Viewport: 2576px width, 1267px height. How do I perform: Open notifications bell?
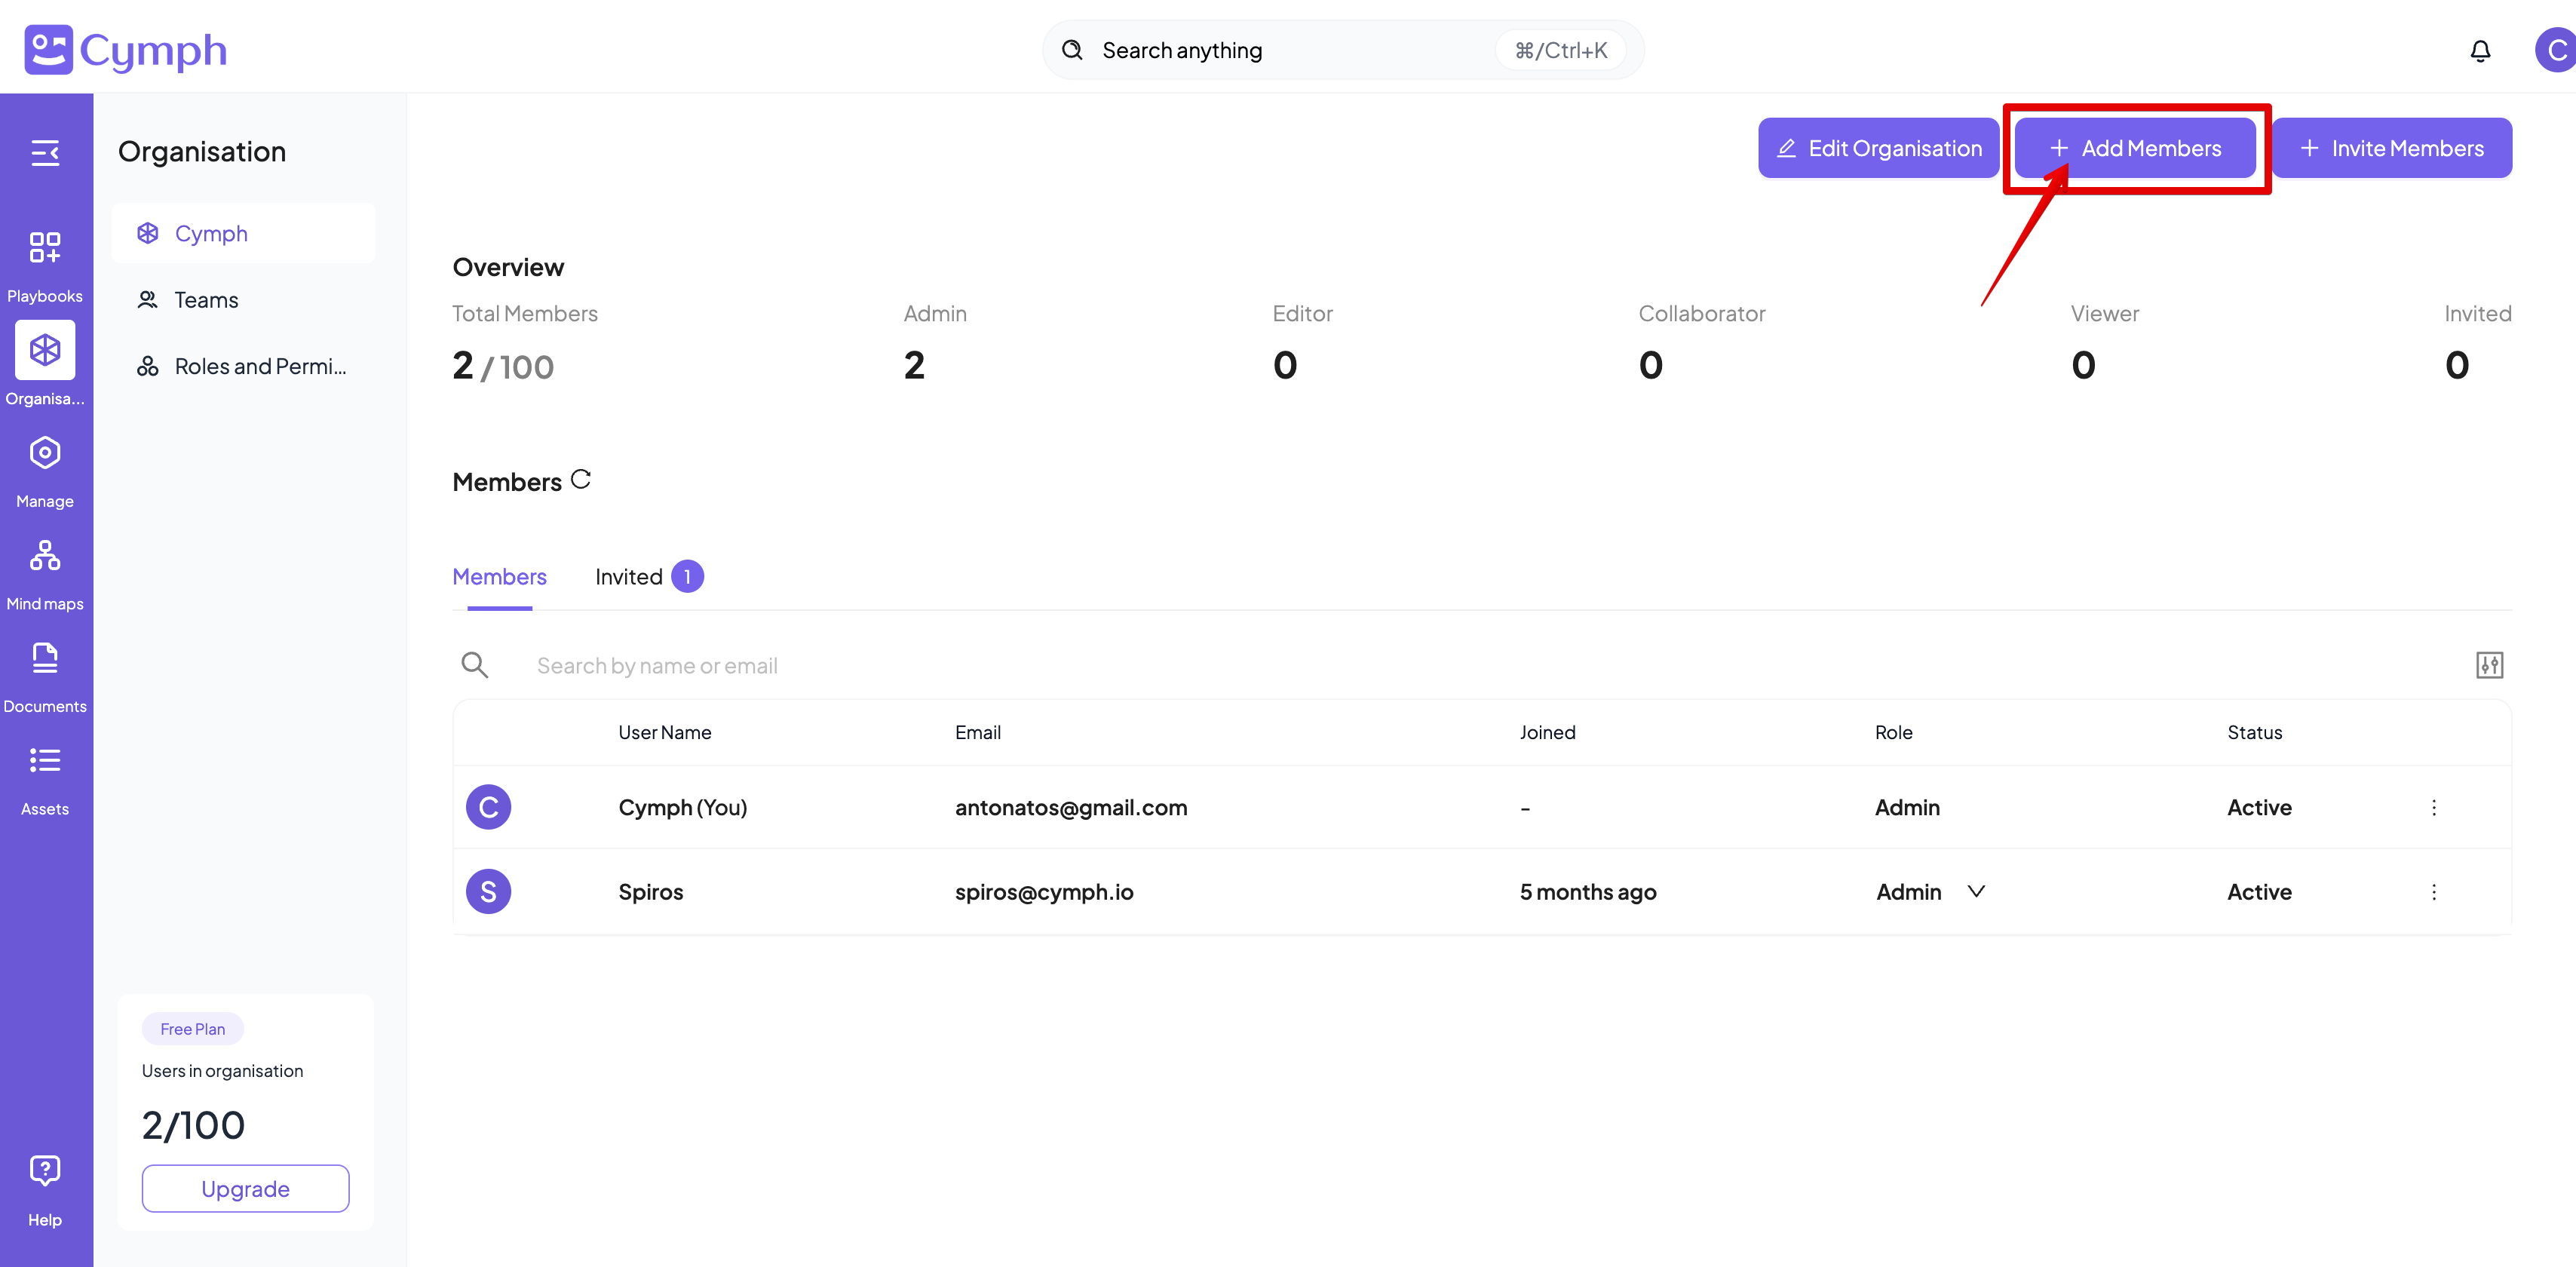pos(2480,51)
